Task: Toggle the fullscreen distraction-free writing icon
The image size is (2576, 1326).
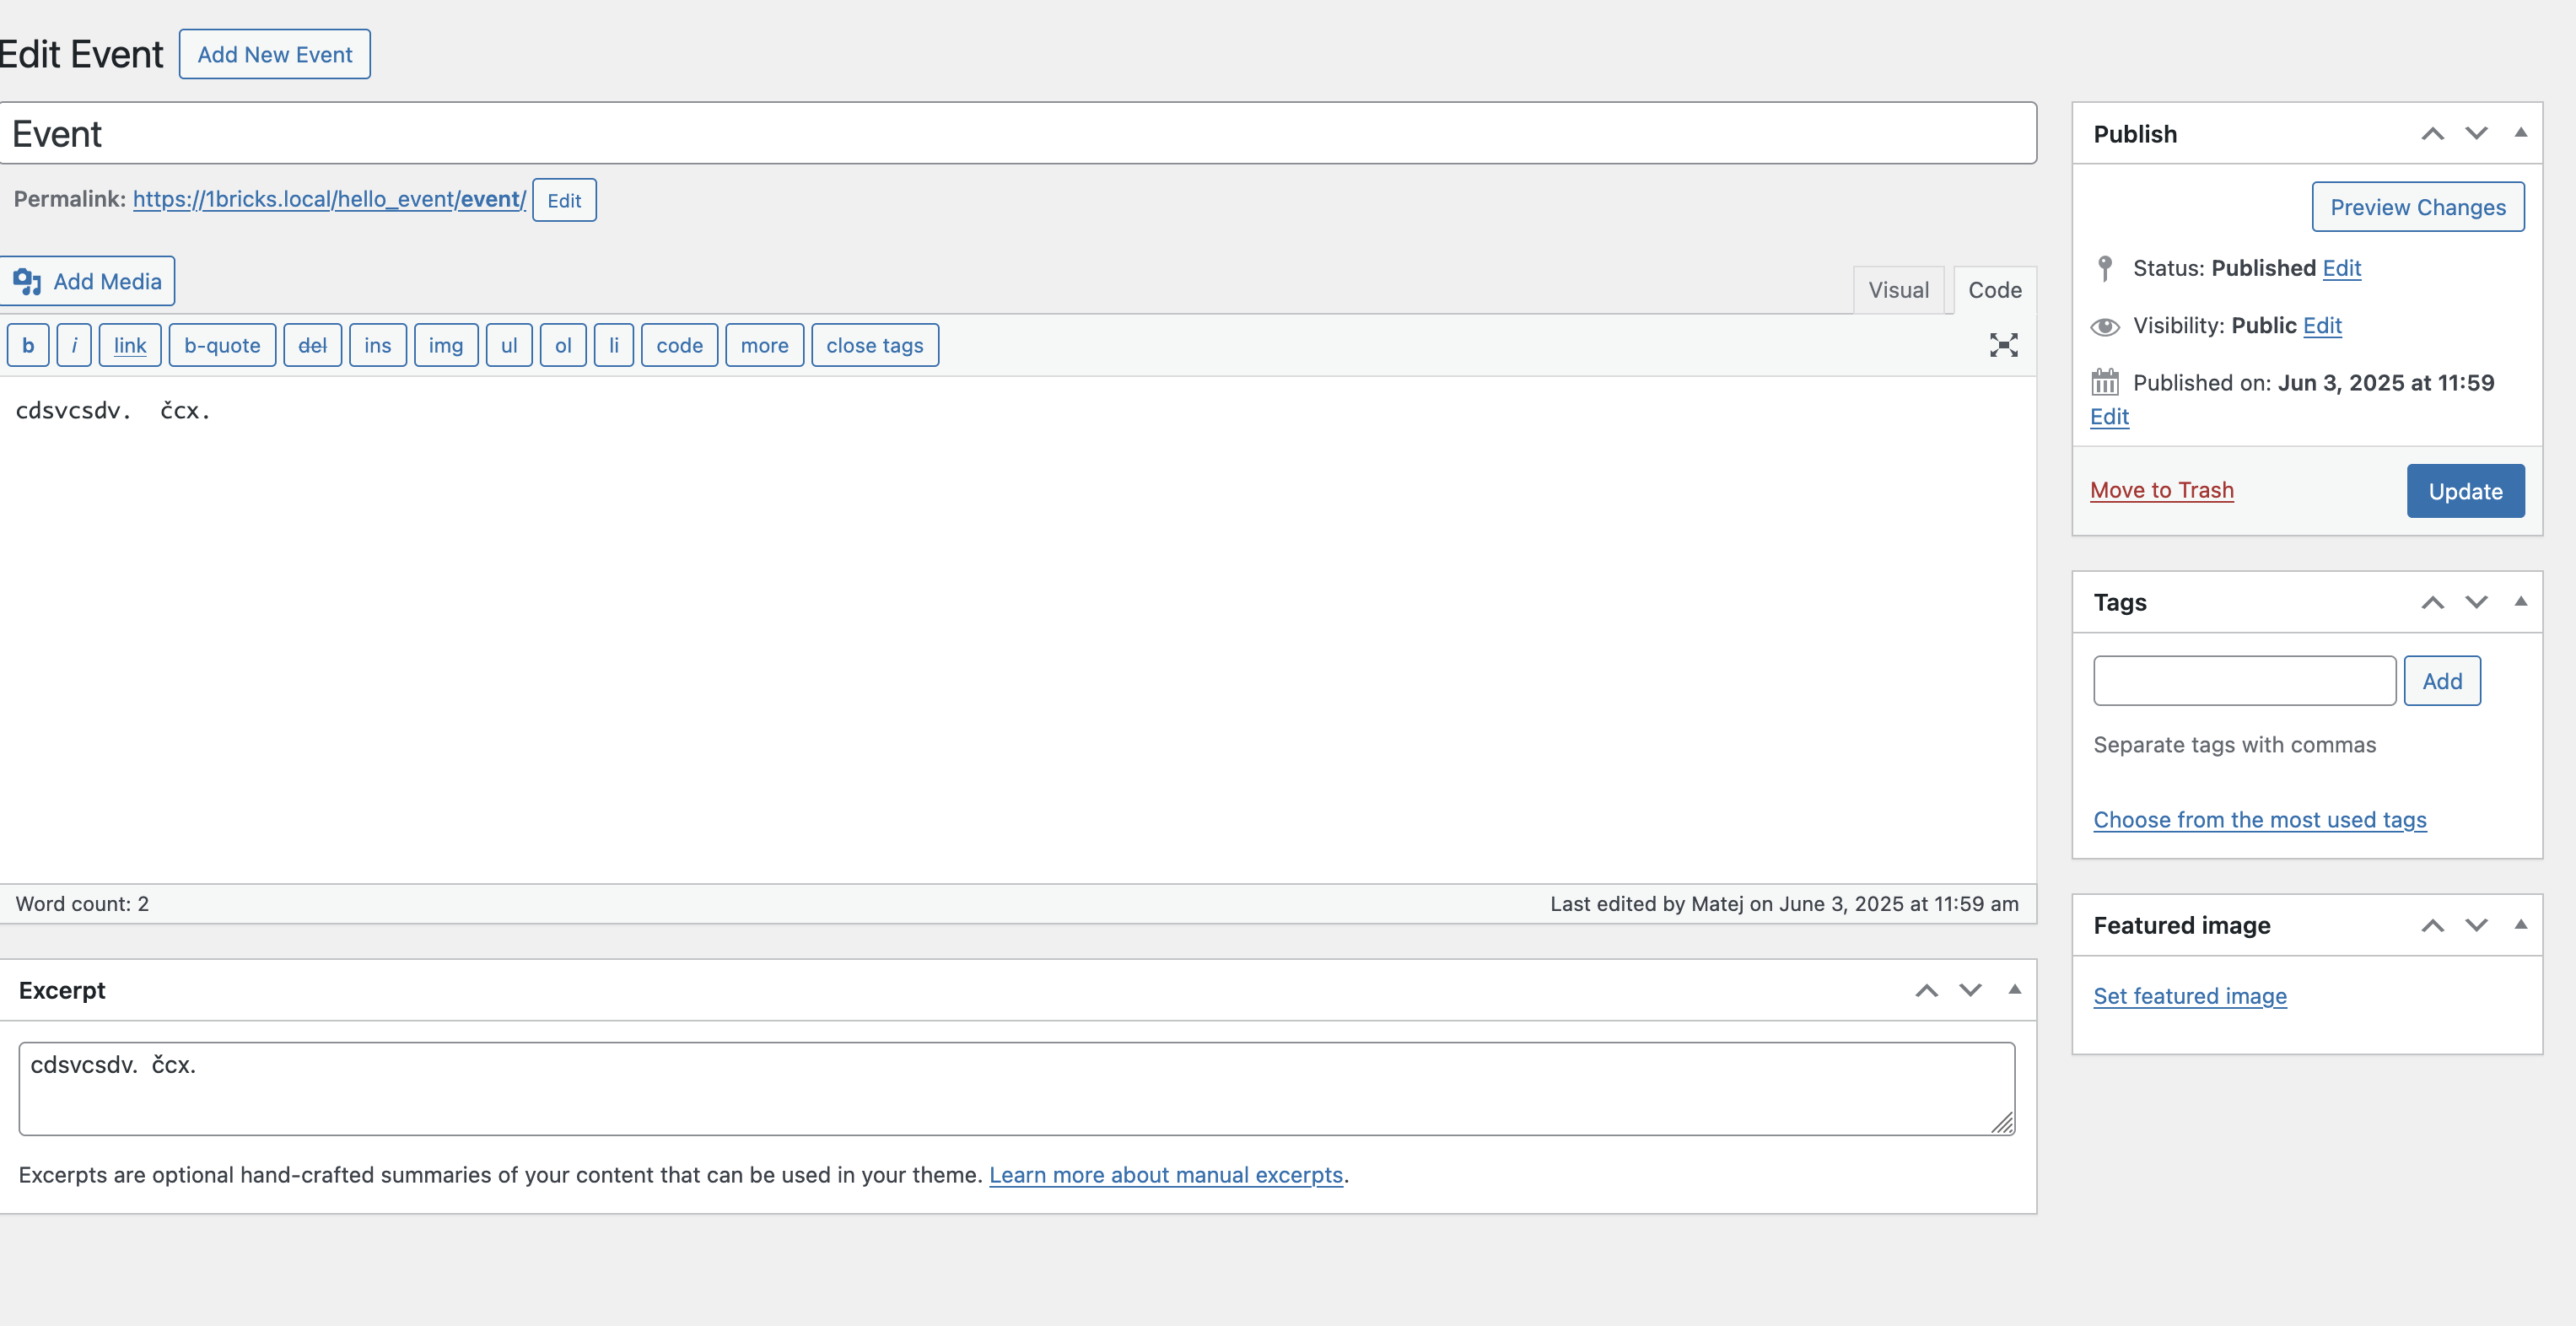Action: (2003, 345)
